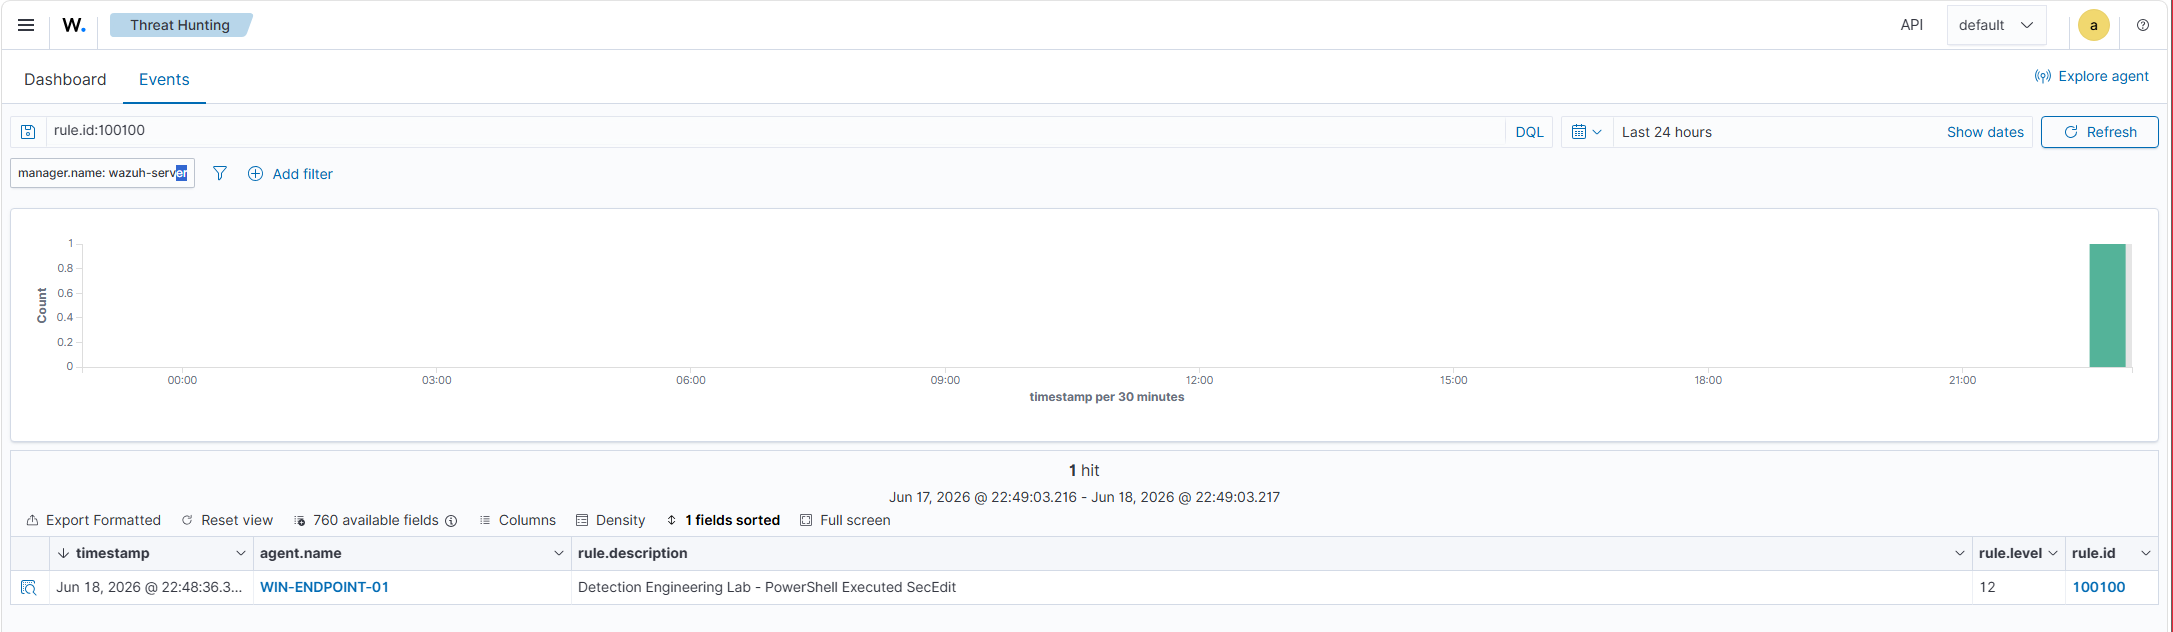Open the 1 fields sorted menu

pos(723,520)
